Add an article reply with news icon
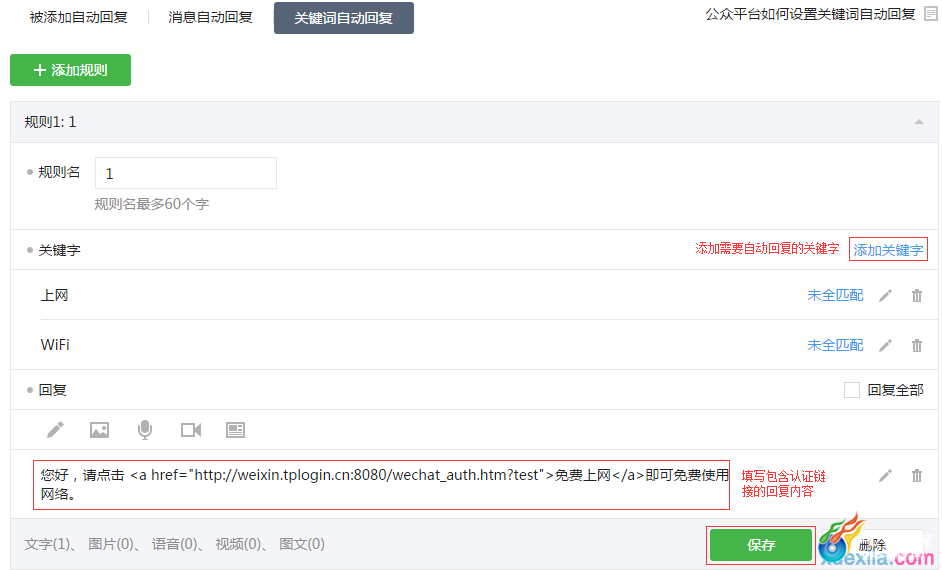Screen dimensions: 942x570 236,429
